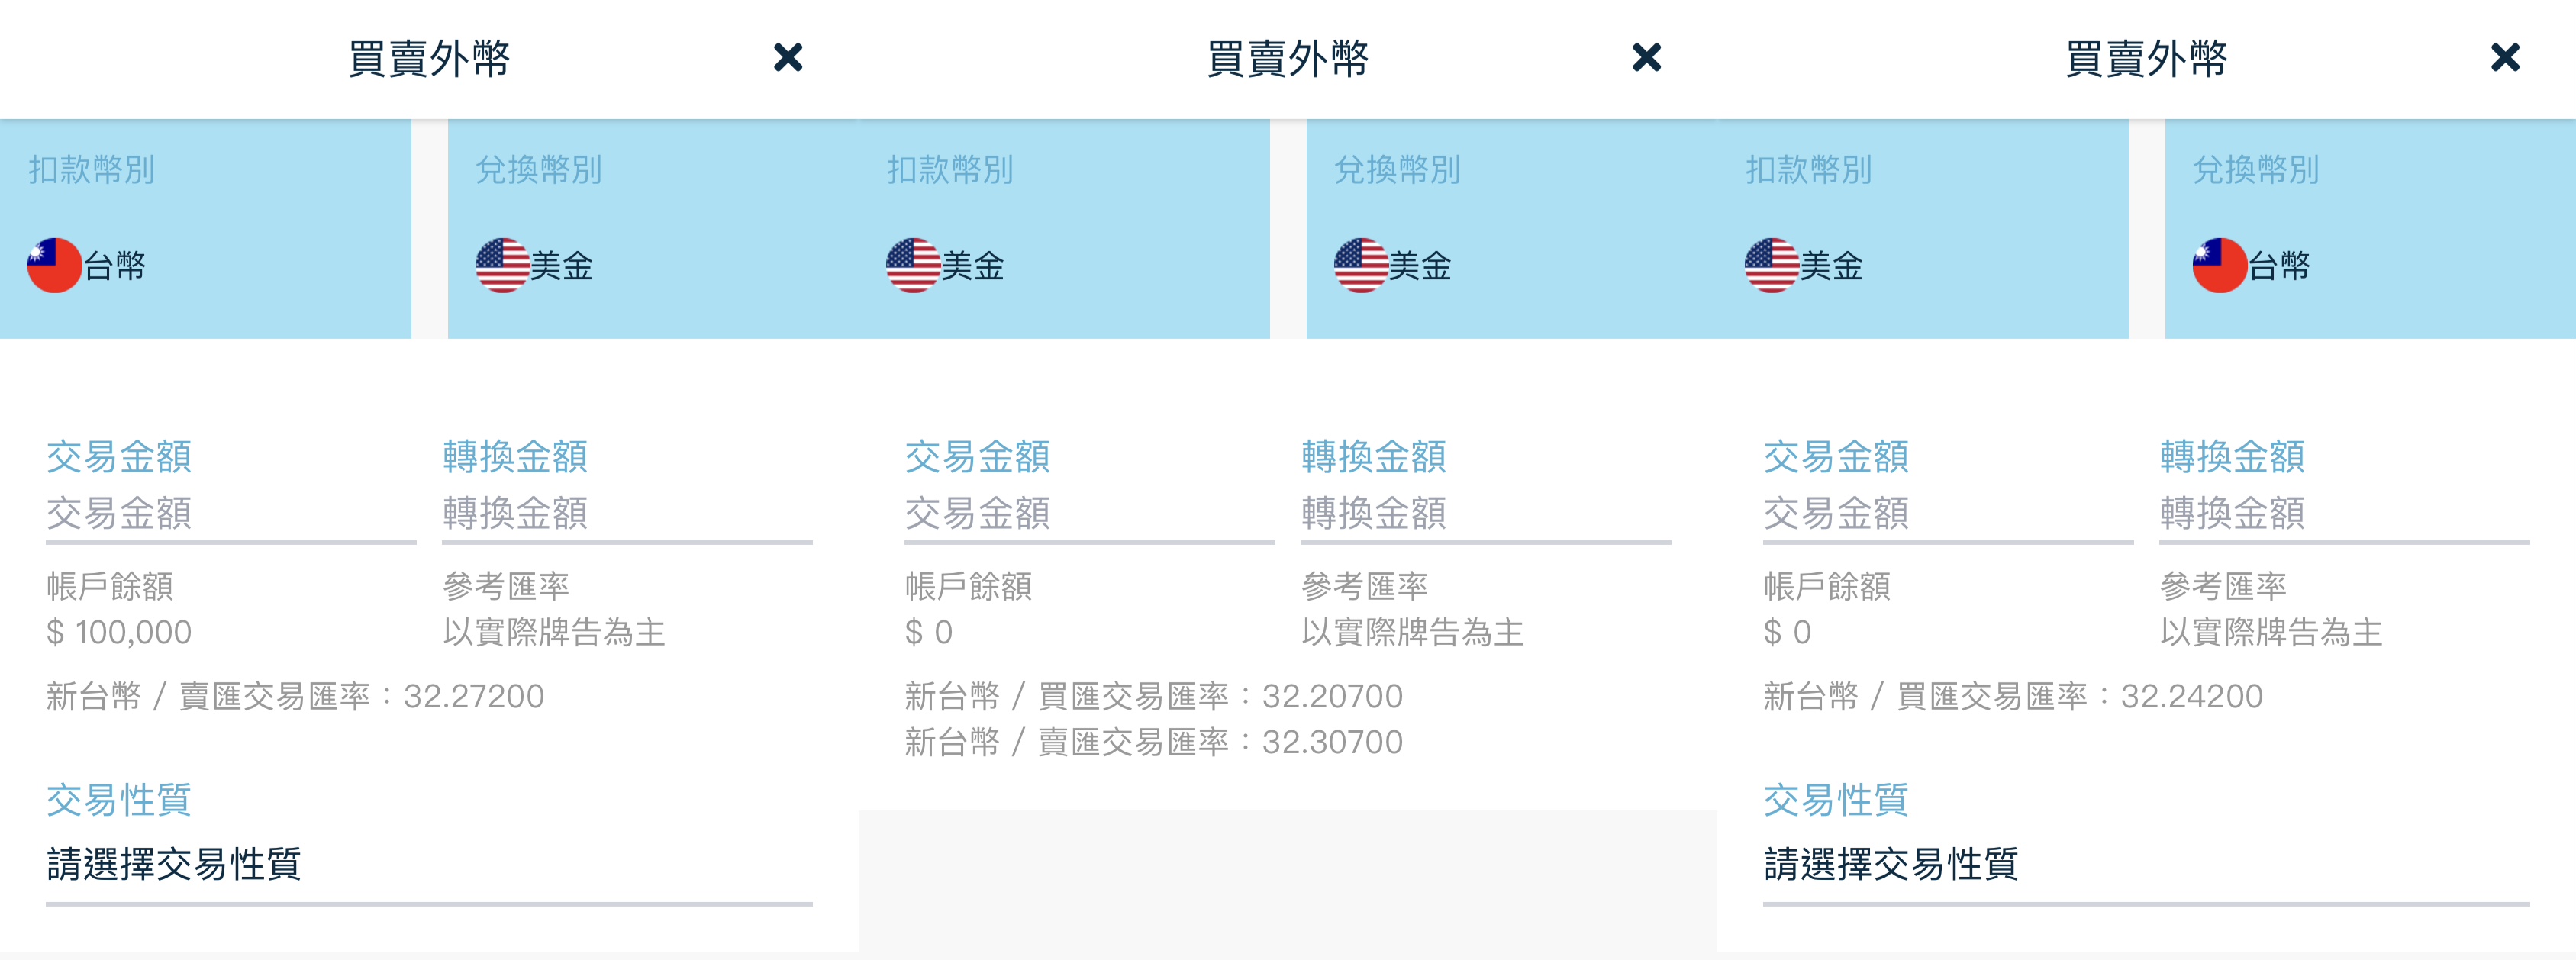
Task: Tap the Taiwan flag in the first 扣款幣別 card
Action: pyautogui.click(x=55, y=265)
